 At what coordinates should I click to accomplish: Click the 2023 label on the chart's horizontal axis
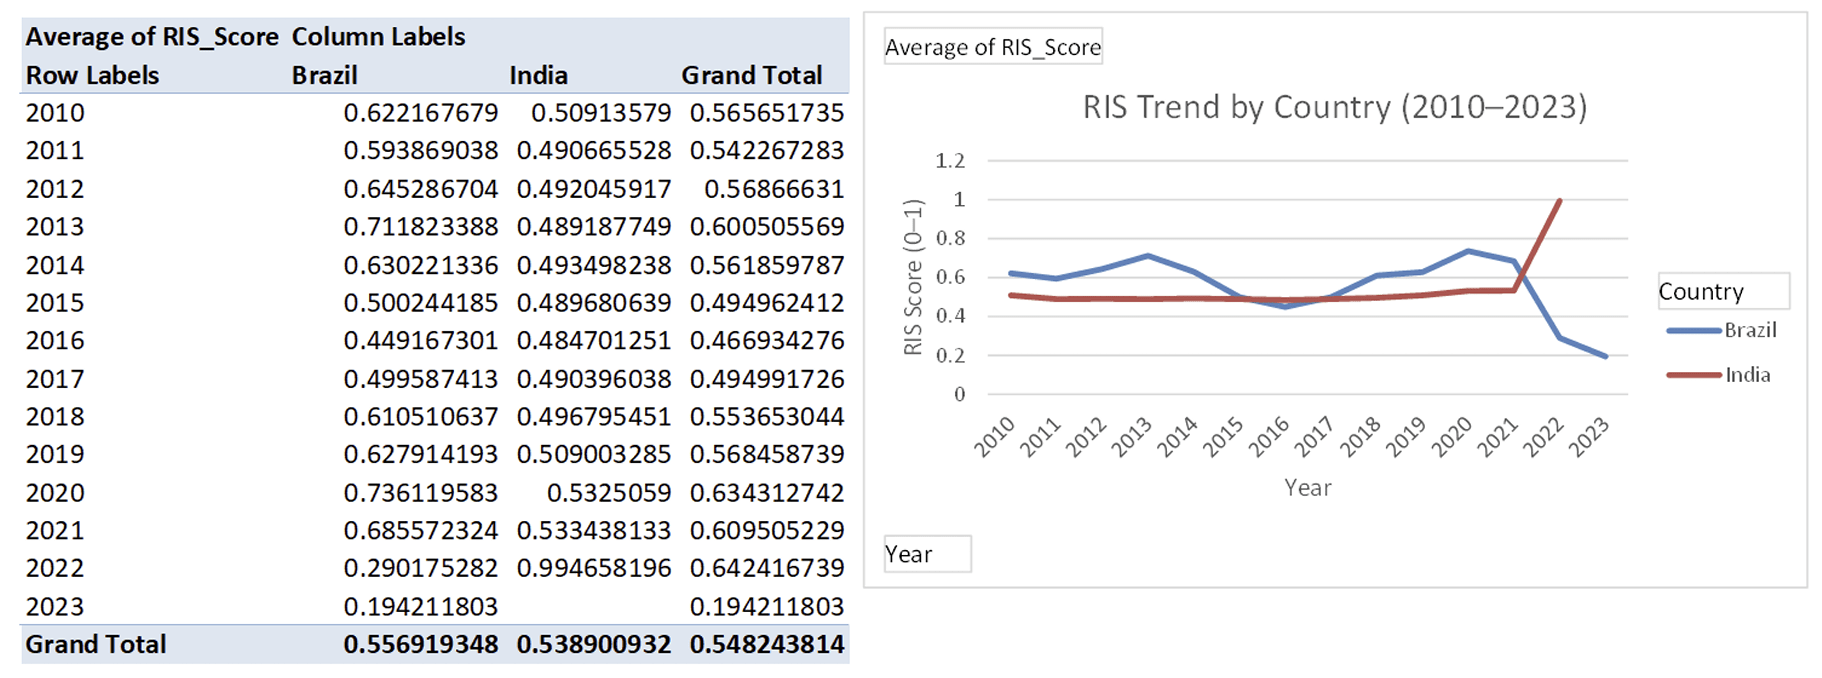pyautogui.click(x=1588, y=437)
